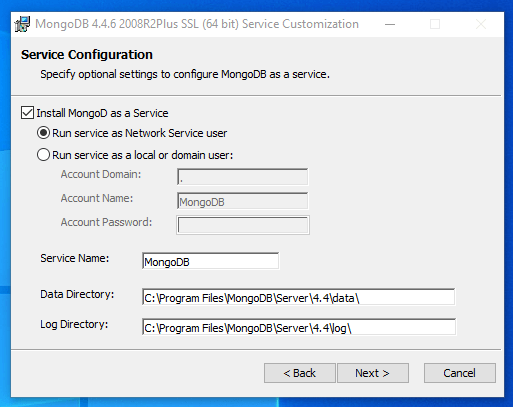Click inside the Log Directory path field
The image size is (513, 407).
[299, 327]
